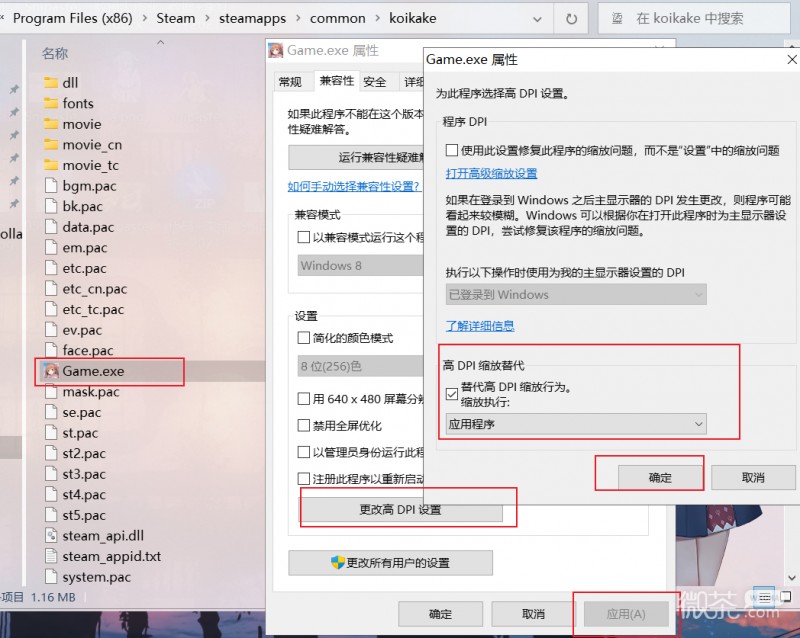
Task: Open the 8 位(256)色 color dropdown
Action: pos(361,366)
